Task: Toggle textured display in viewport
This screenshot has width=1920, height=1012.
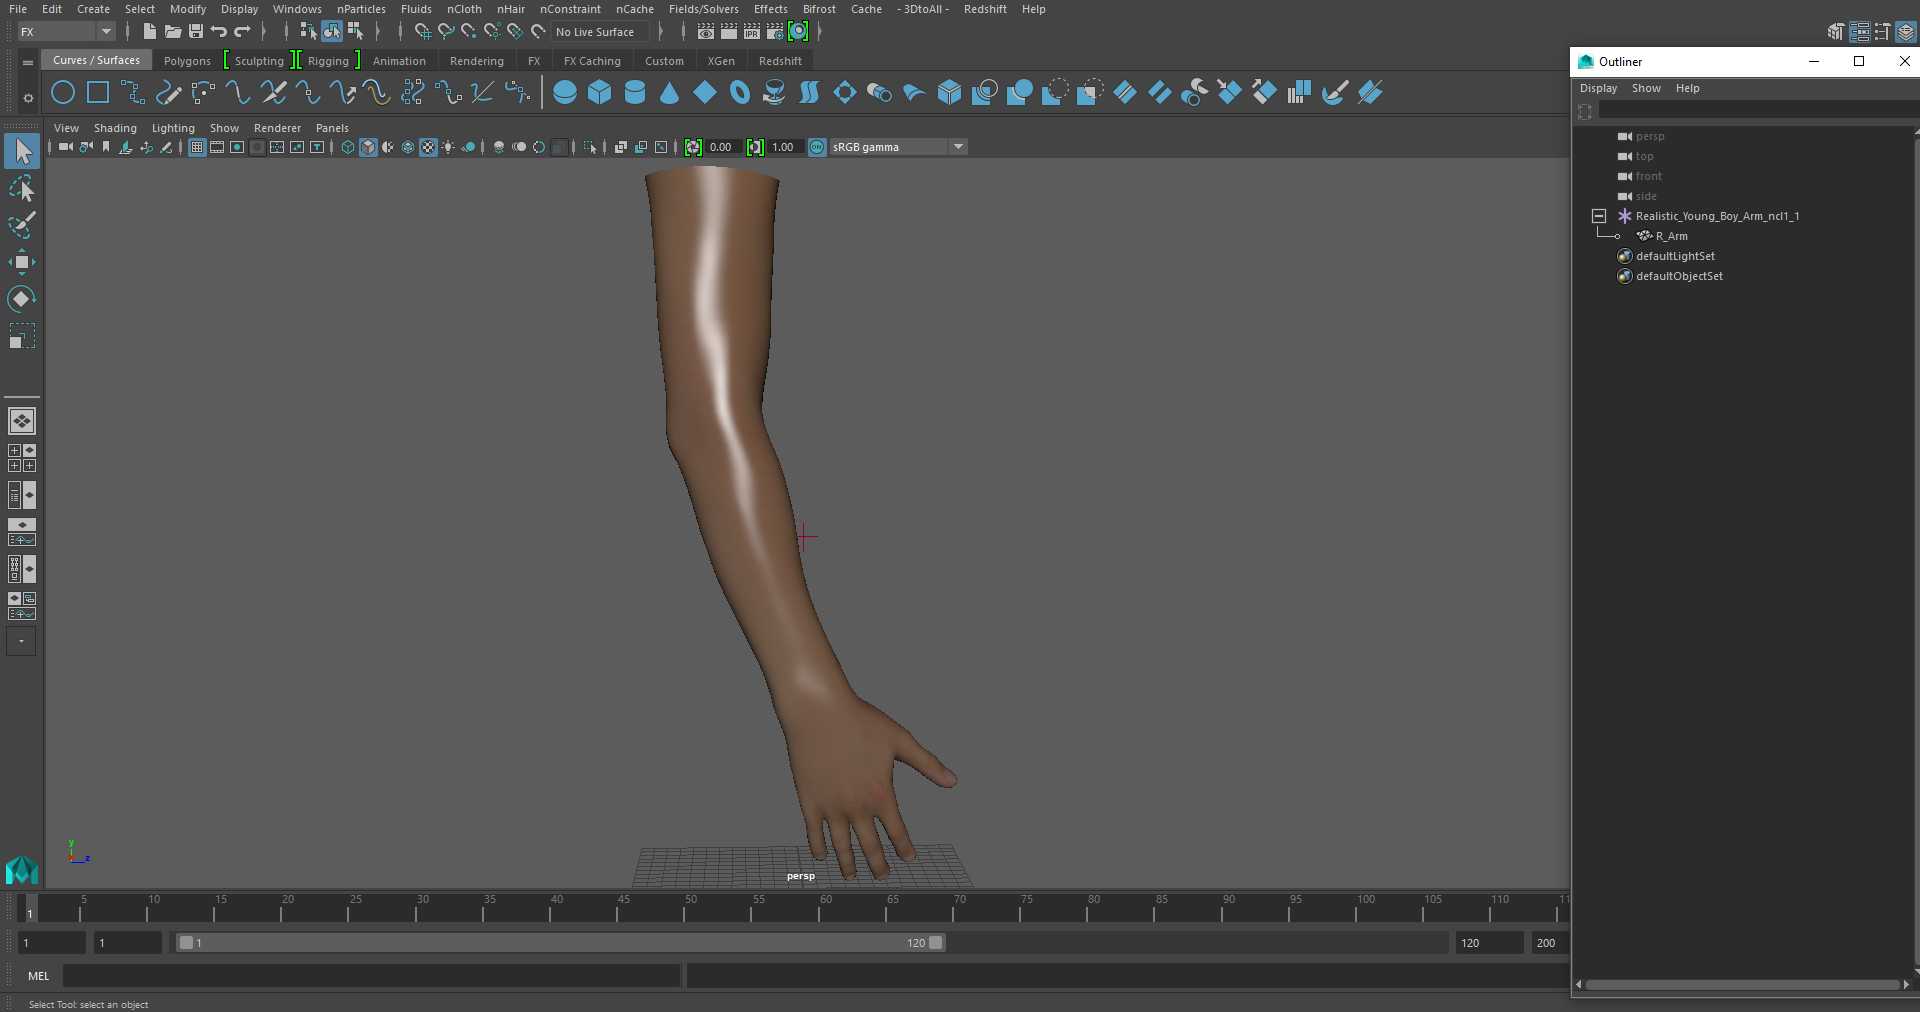Action: click(x=428, y=148)
